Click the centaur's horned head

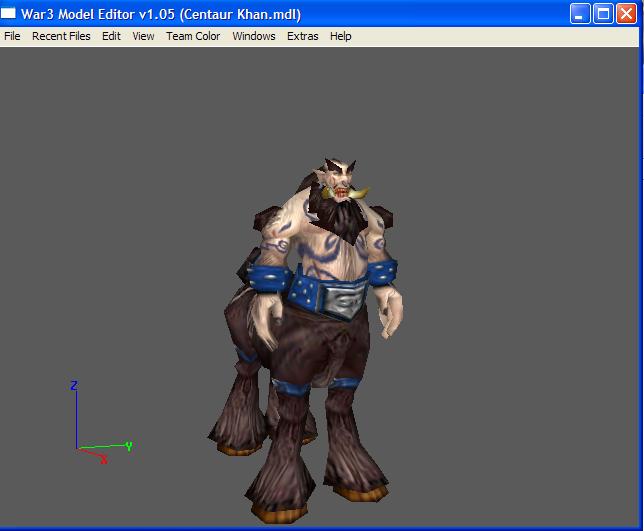[x=339, y=181]
